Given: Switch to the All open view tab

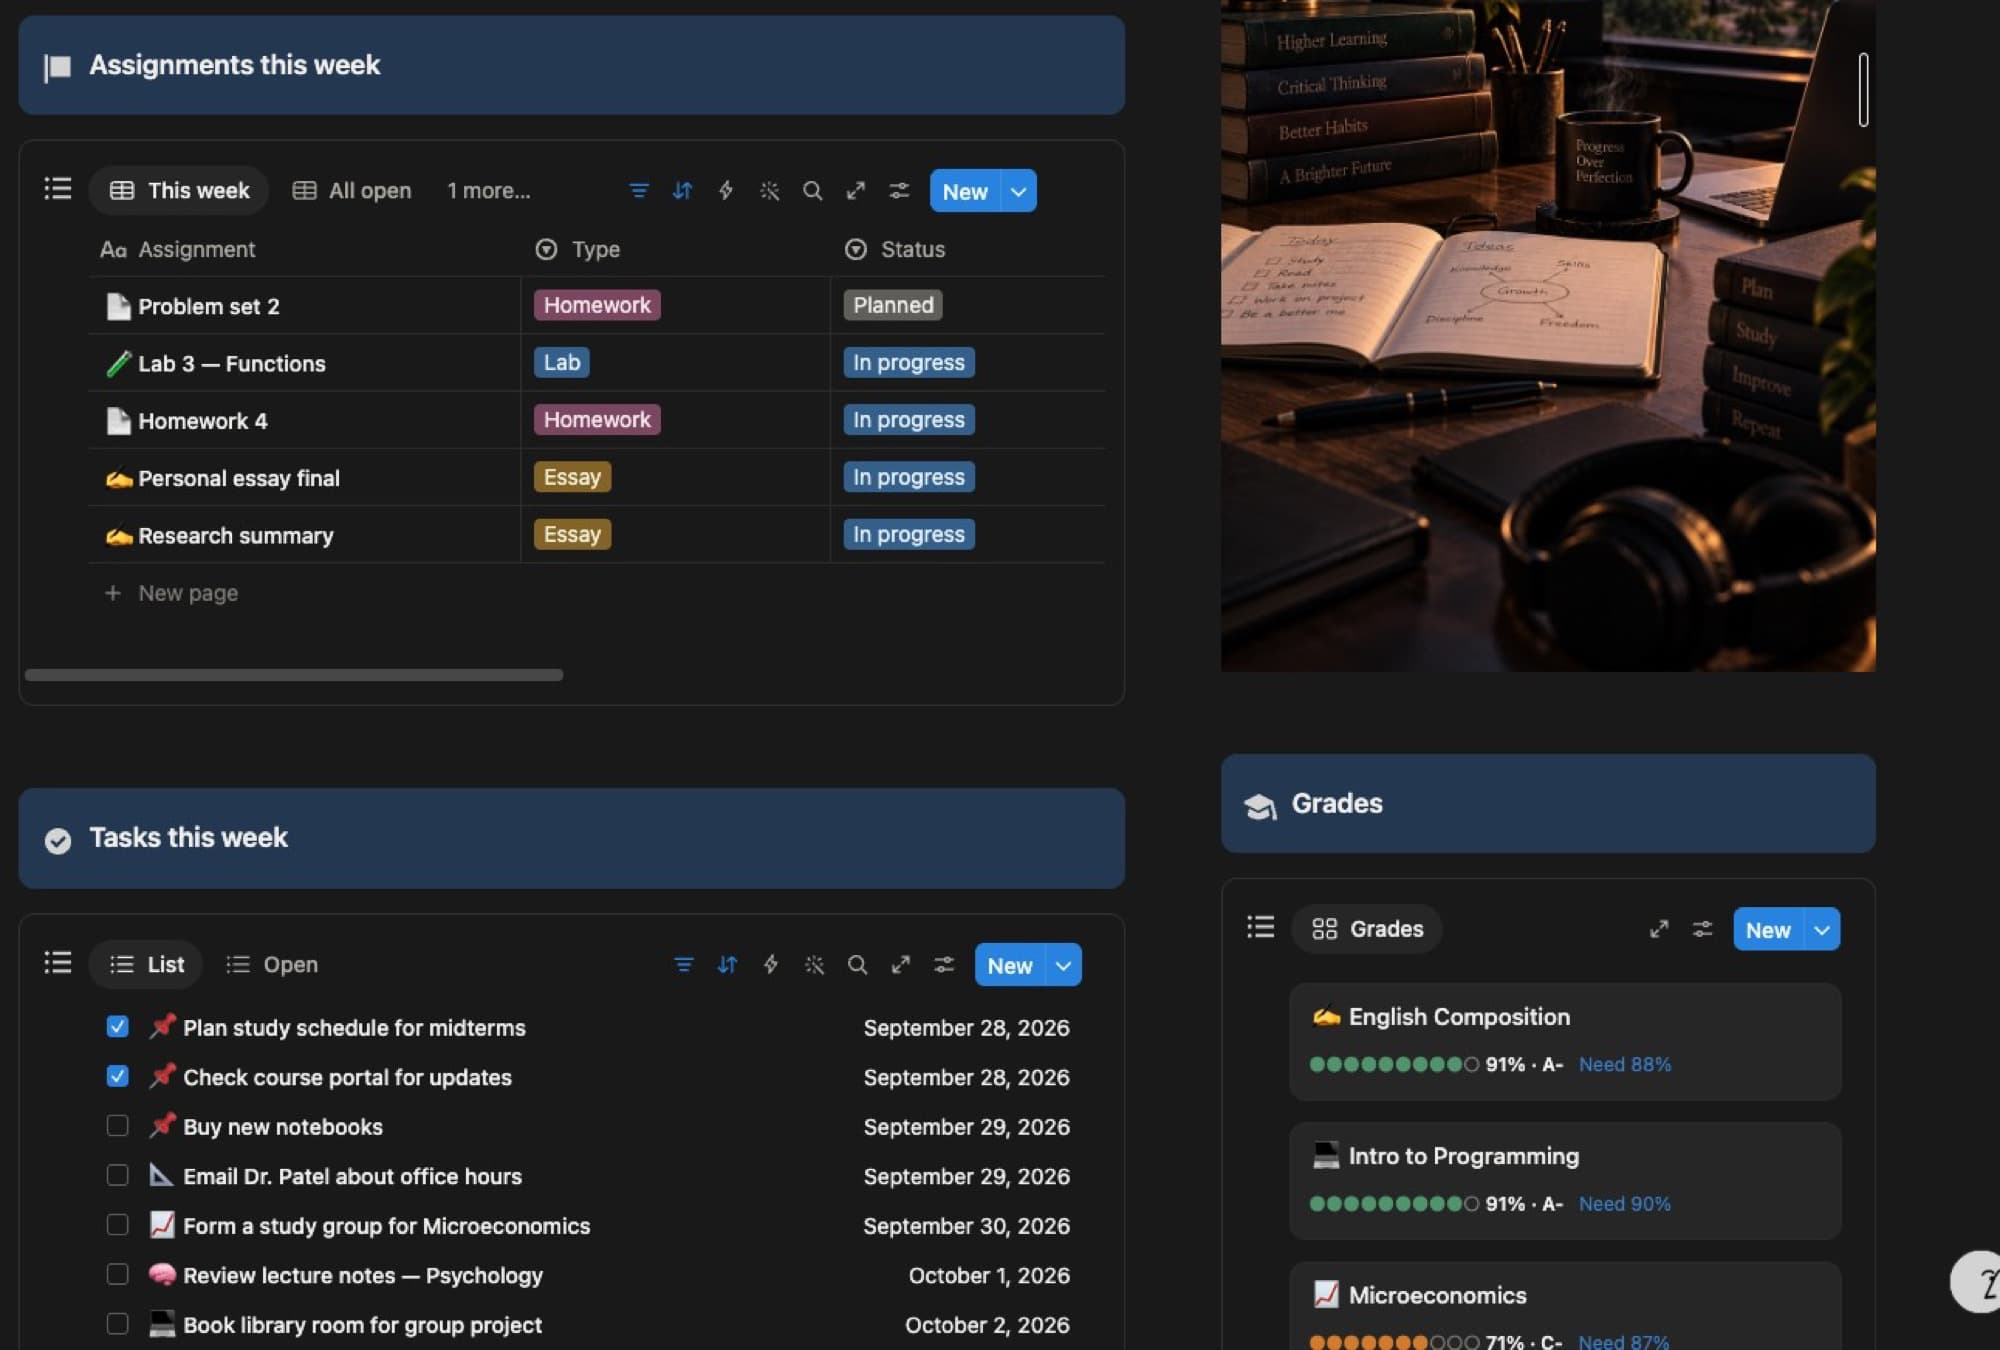Looking at the screenshot, I should point(352,191).
